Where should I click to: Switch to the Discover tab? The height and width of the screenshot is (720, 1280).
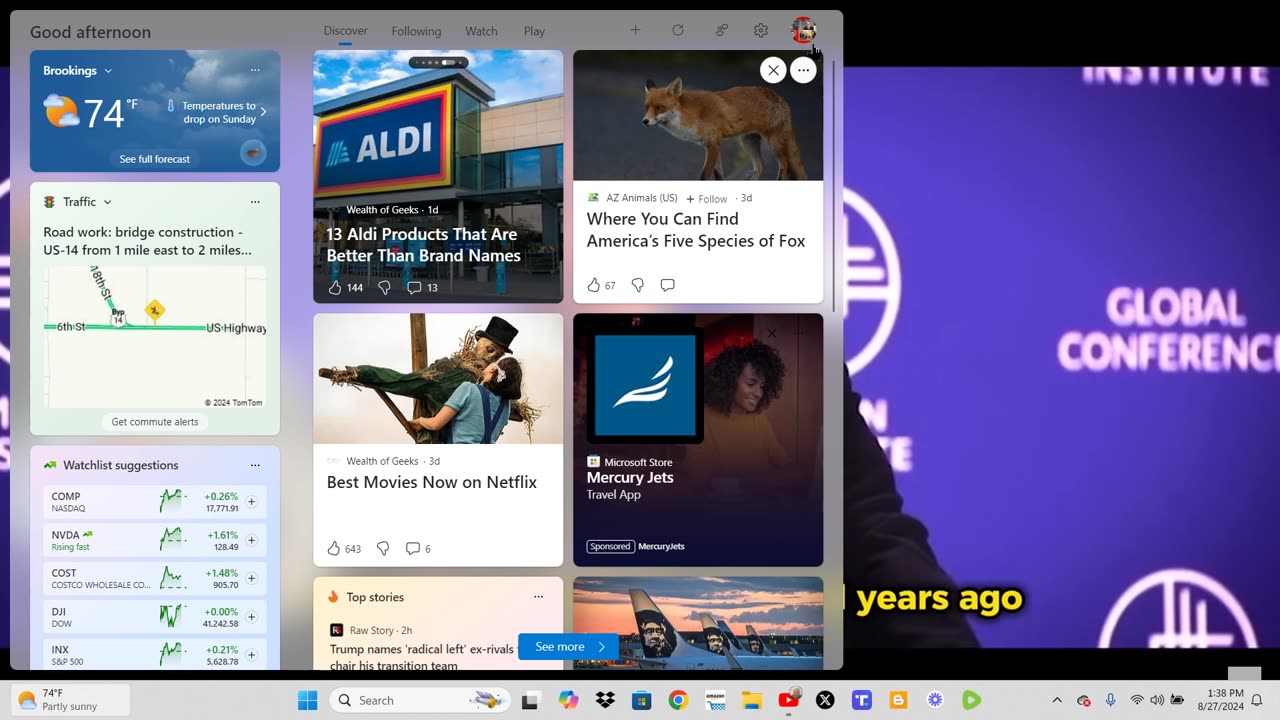coord(346,31)
